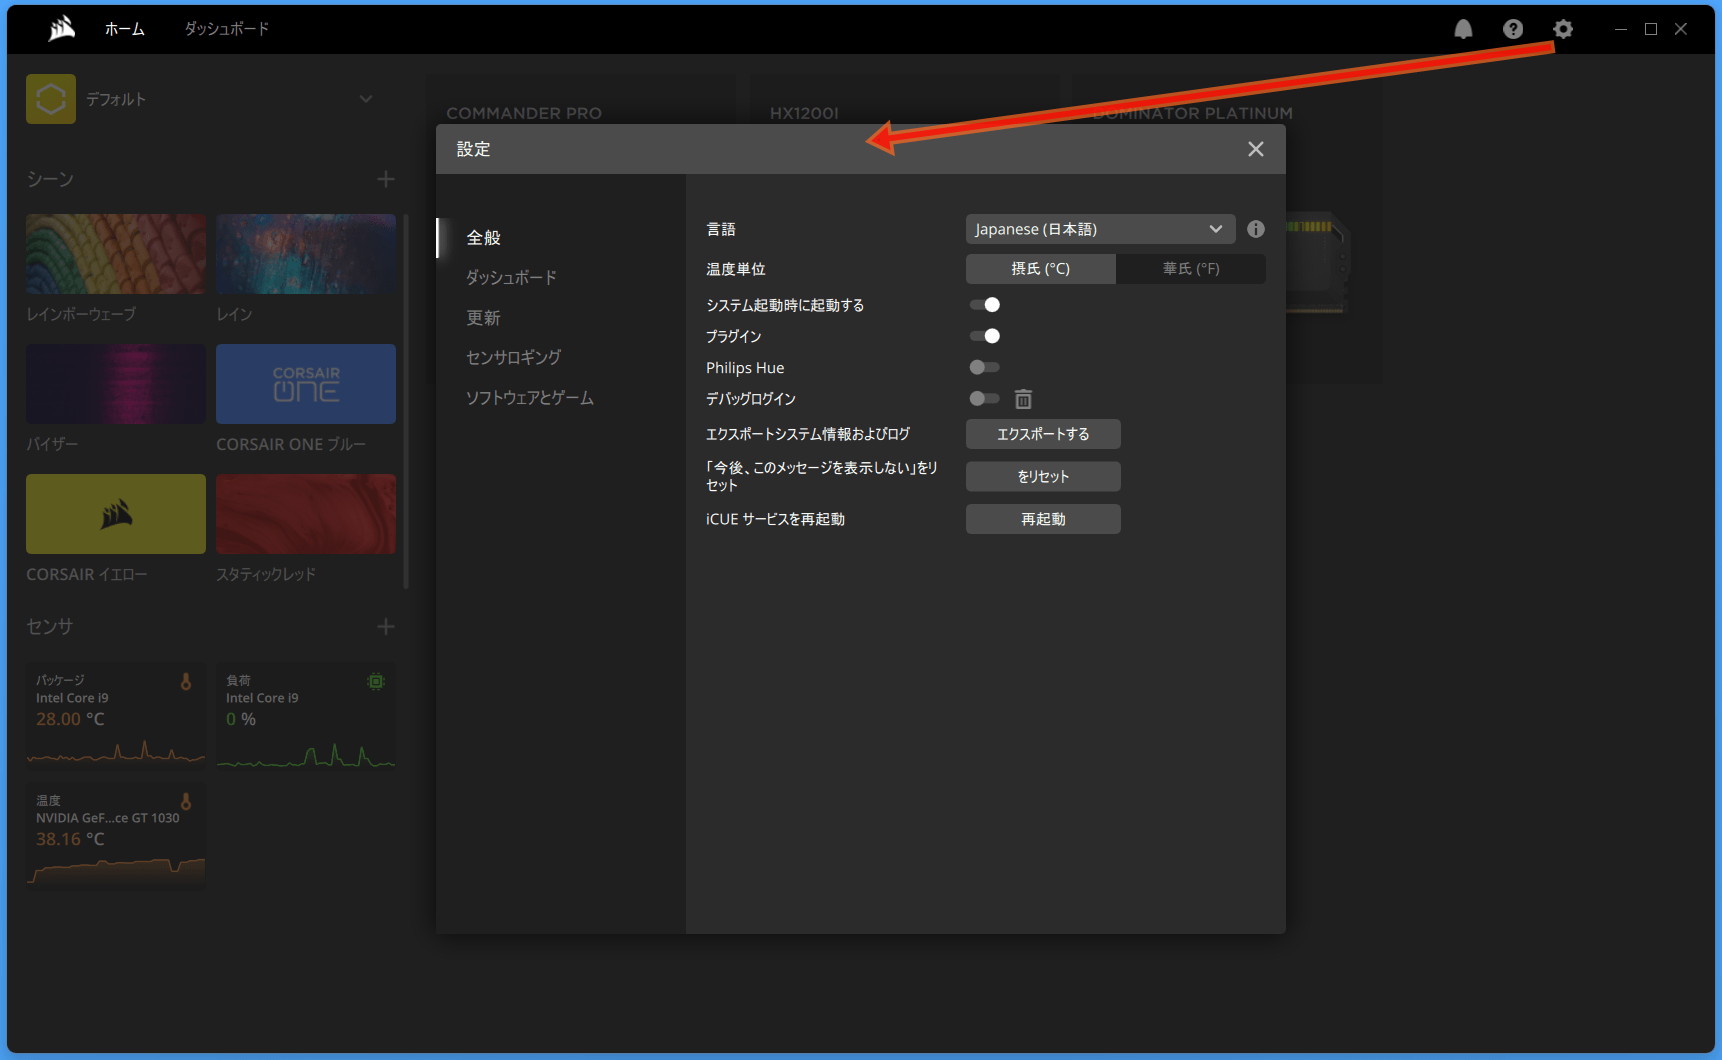Click the 38.16 °C GPU temperature graph
1722x1060 pixels.
click(x=116, y=870)
